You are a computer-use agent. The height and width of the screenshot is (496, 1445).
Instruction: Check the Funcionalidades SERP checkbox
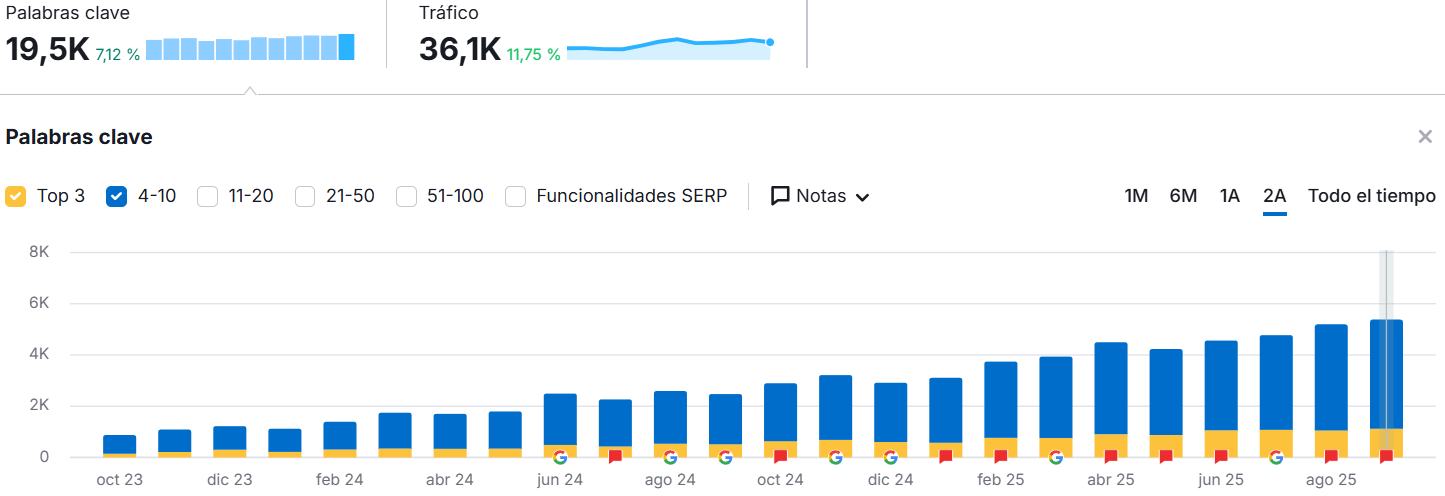point(516,196)
